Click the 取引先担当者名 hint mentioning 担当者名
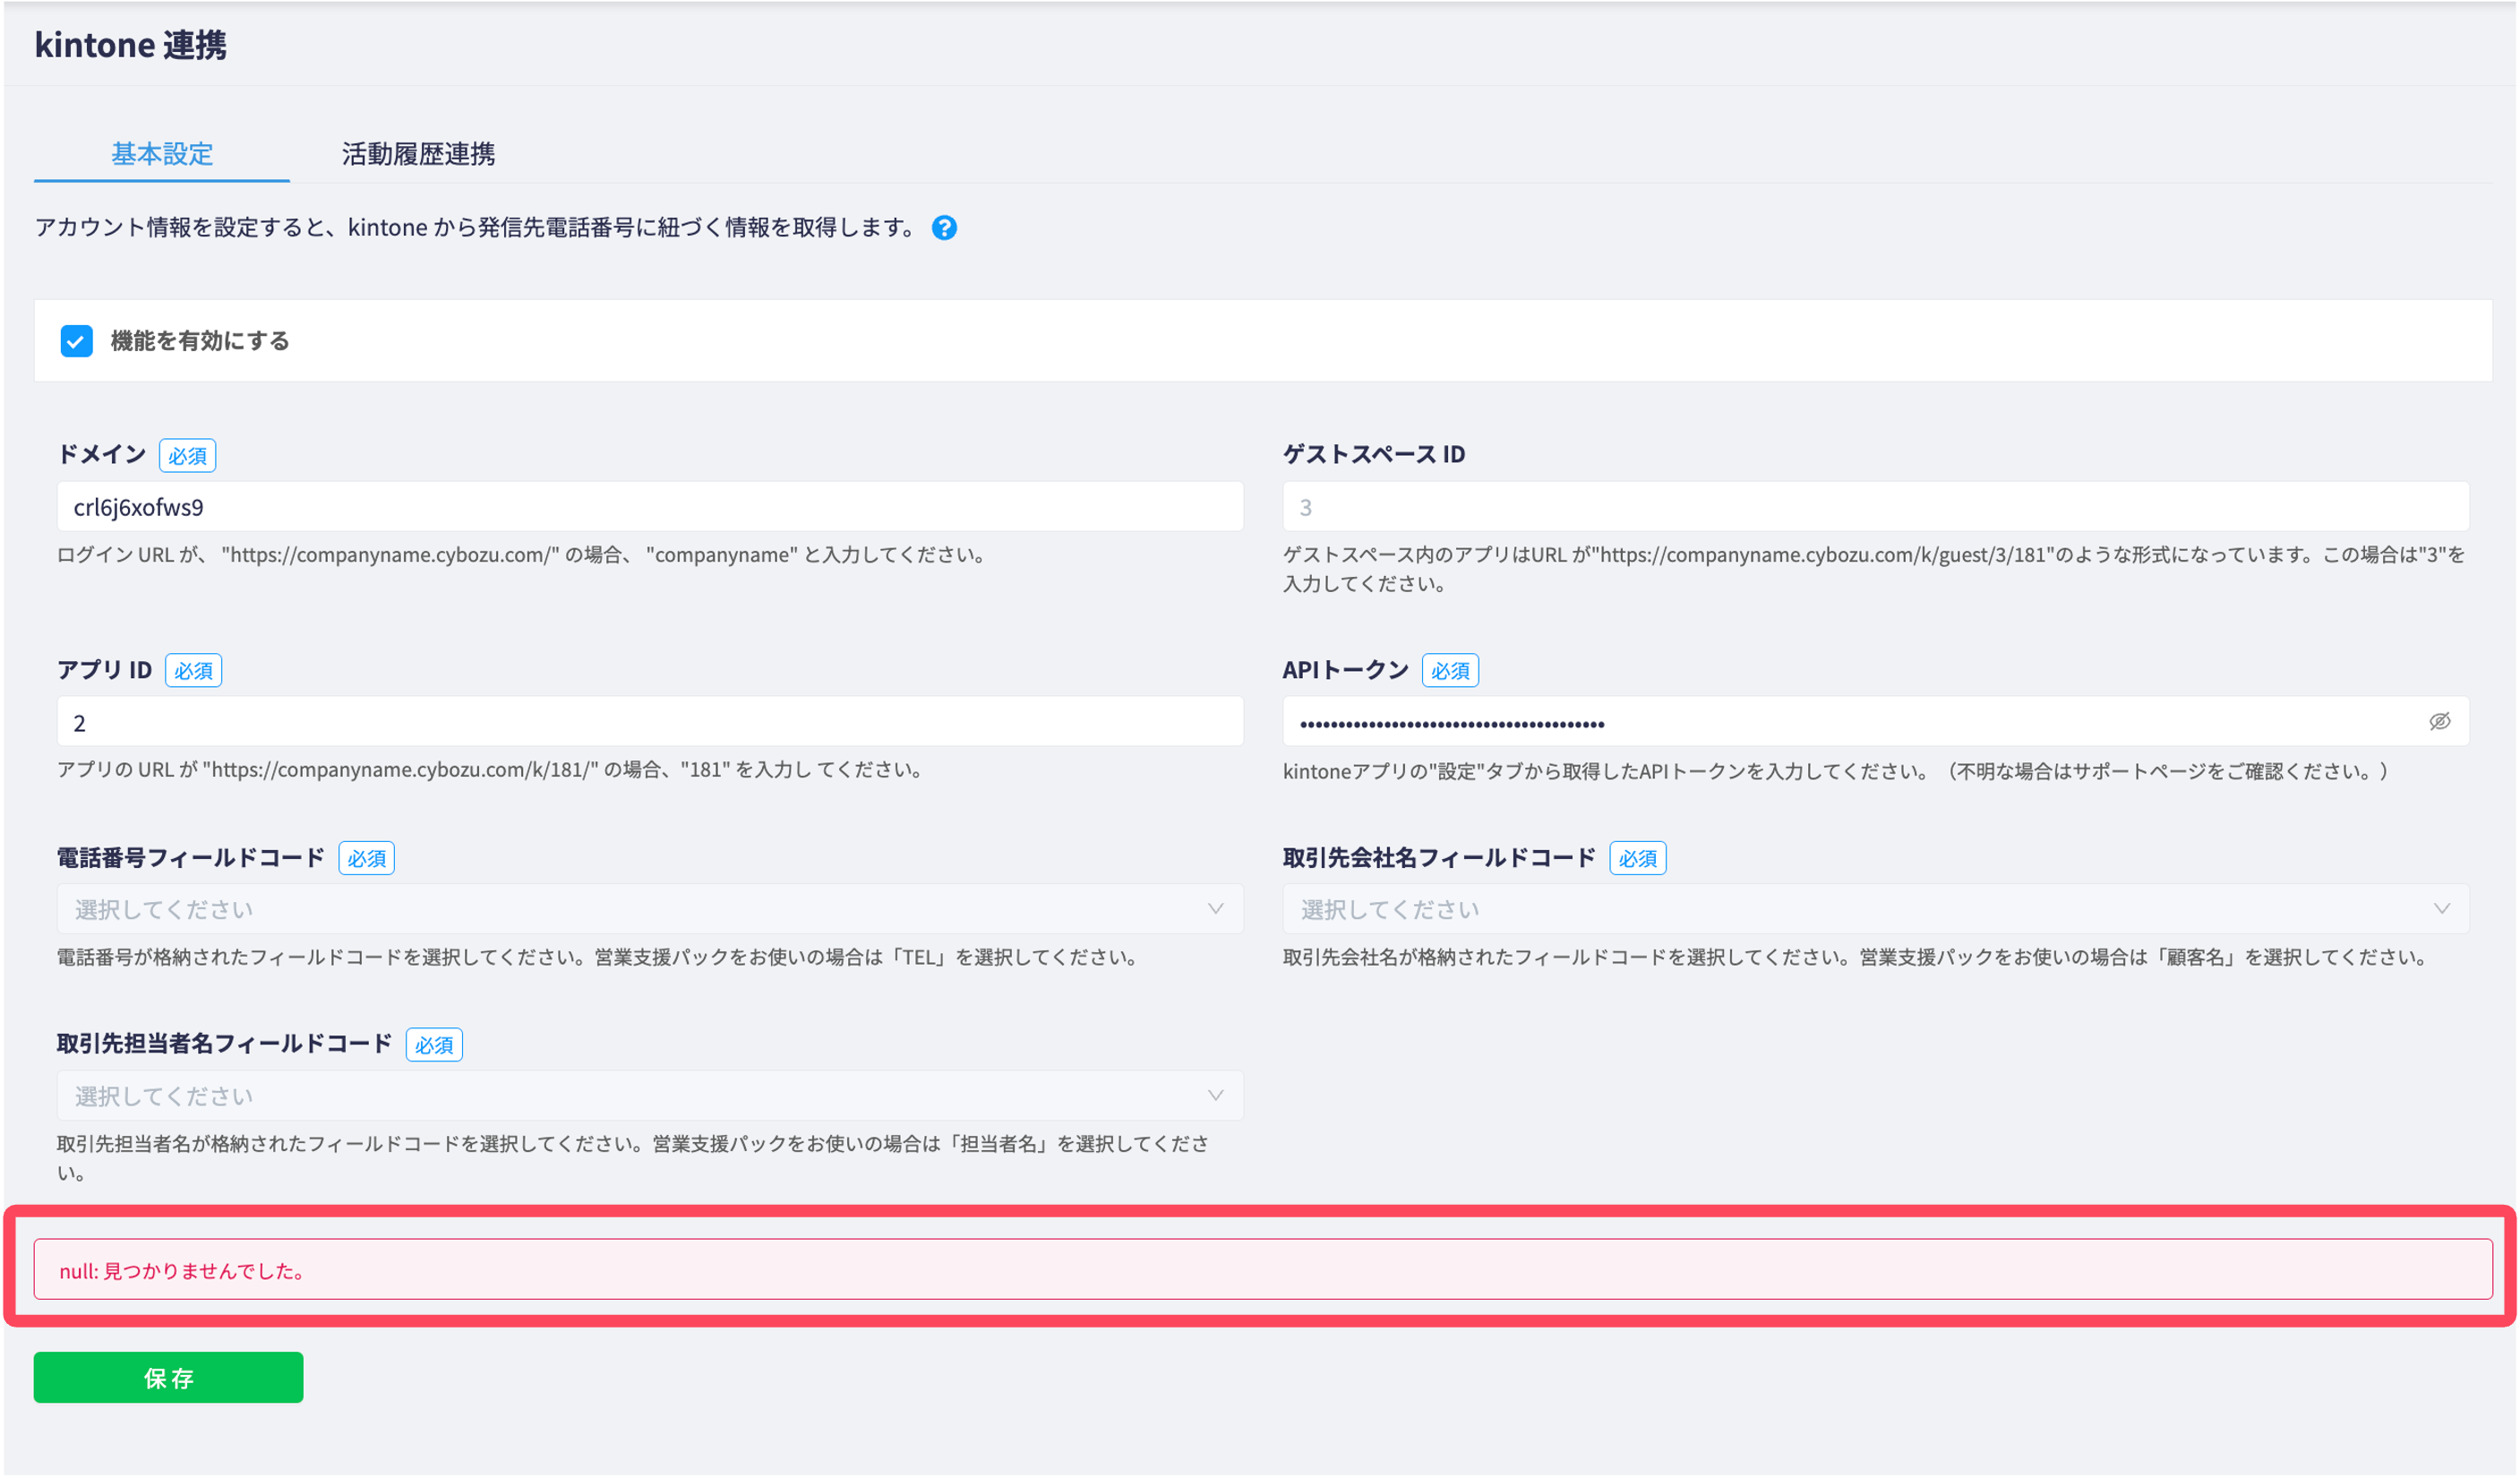This screenshot has width=2520, height=1478. [x=633, y=1158]
